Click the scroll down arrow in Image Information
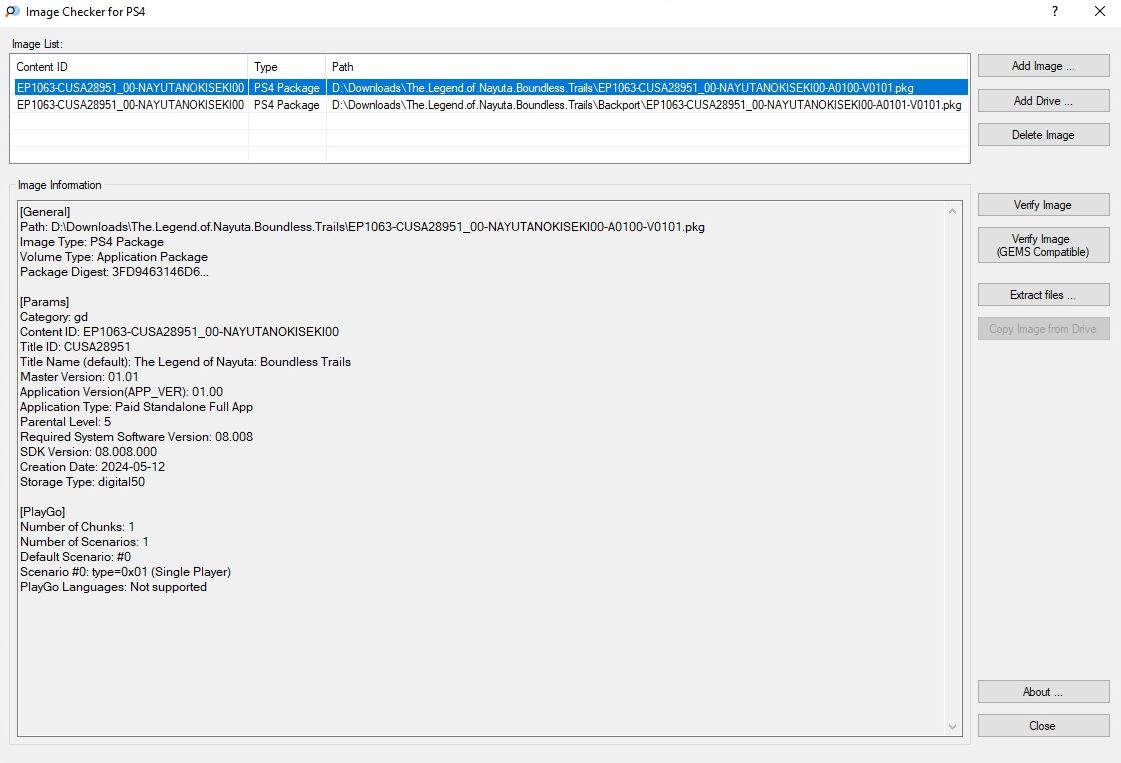This screenshot has width=1121, height=763. pos(952,727)
